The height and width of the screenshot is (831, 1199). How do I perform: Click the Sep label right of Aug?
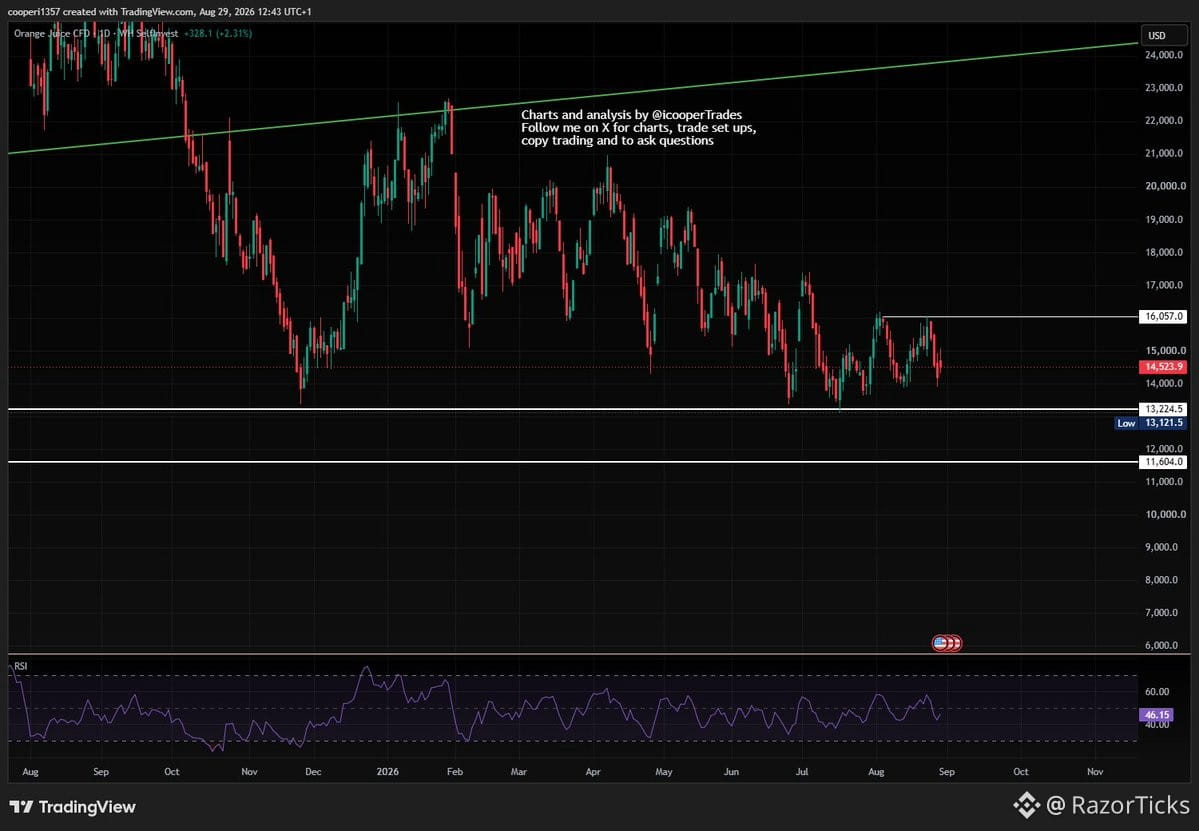click(947, 771)
